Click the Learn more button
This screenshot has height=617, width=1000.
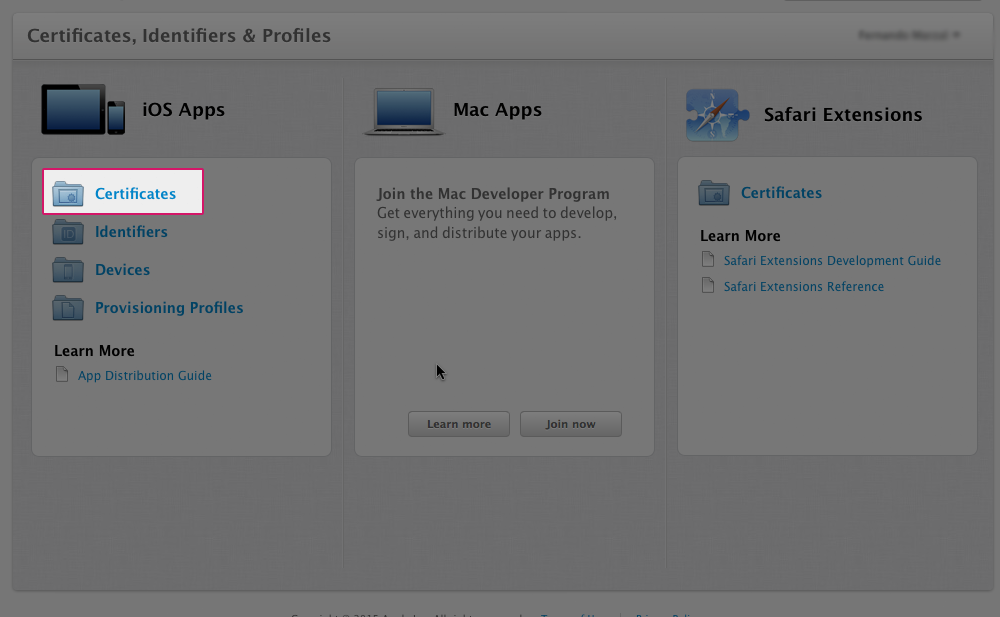pos(459,424)
